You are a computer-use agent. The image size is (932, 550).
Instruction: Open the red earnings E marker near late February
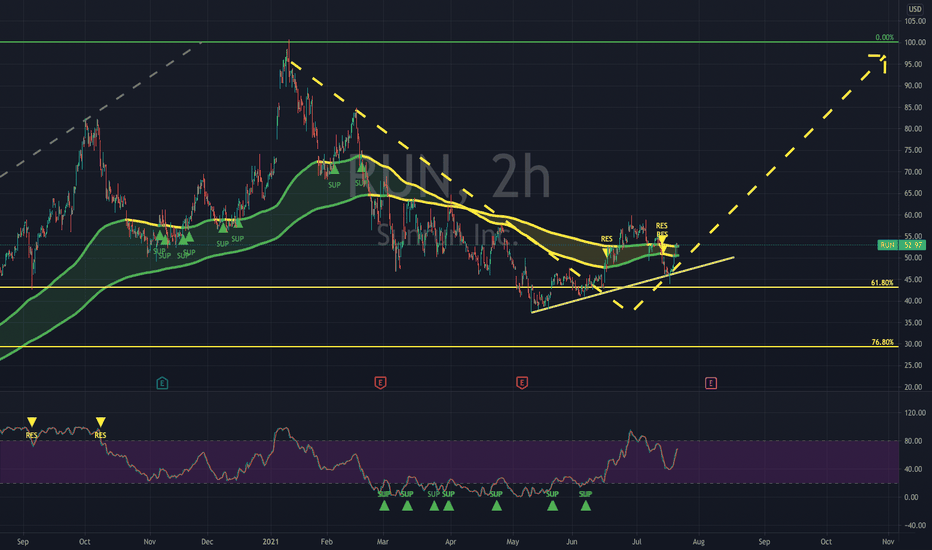380,382
